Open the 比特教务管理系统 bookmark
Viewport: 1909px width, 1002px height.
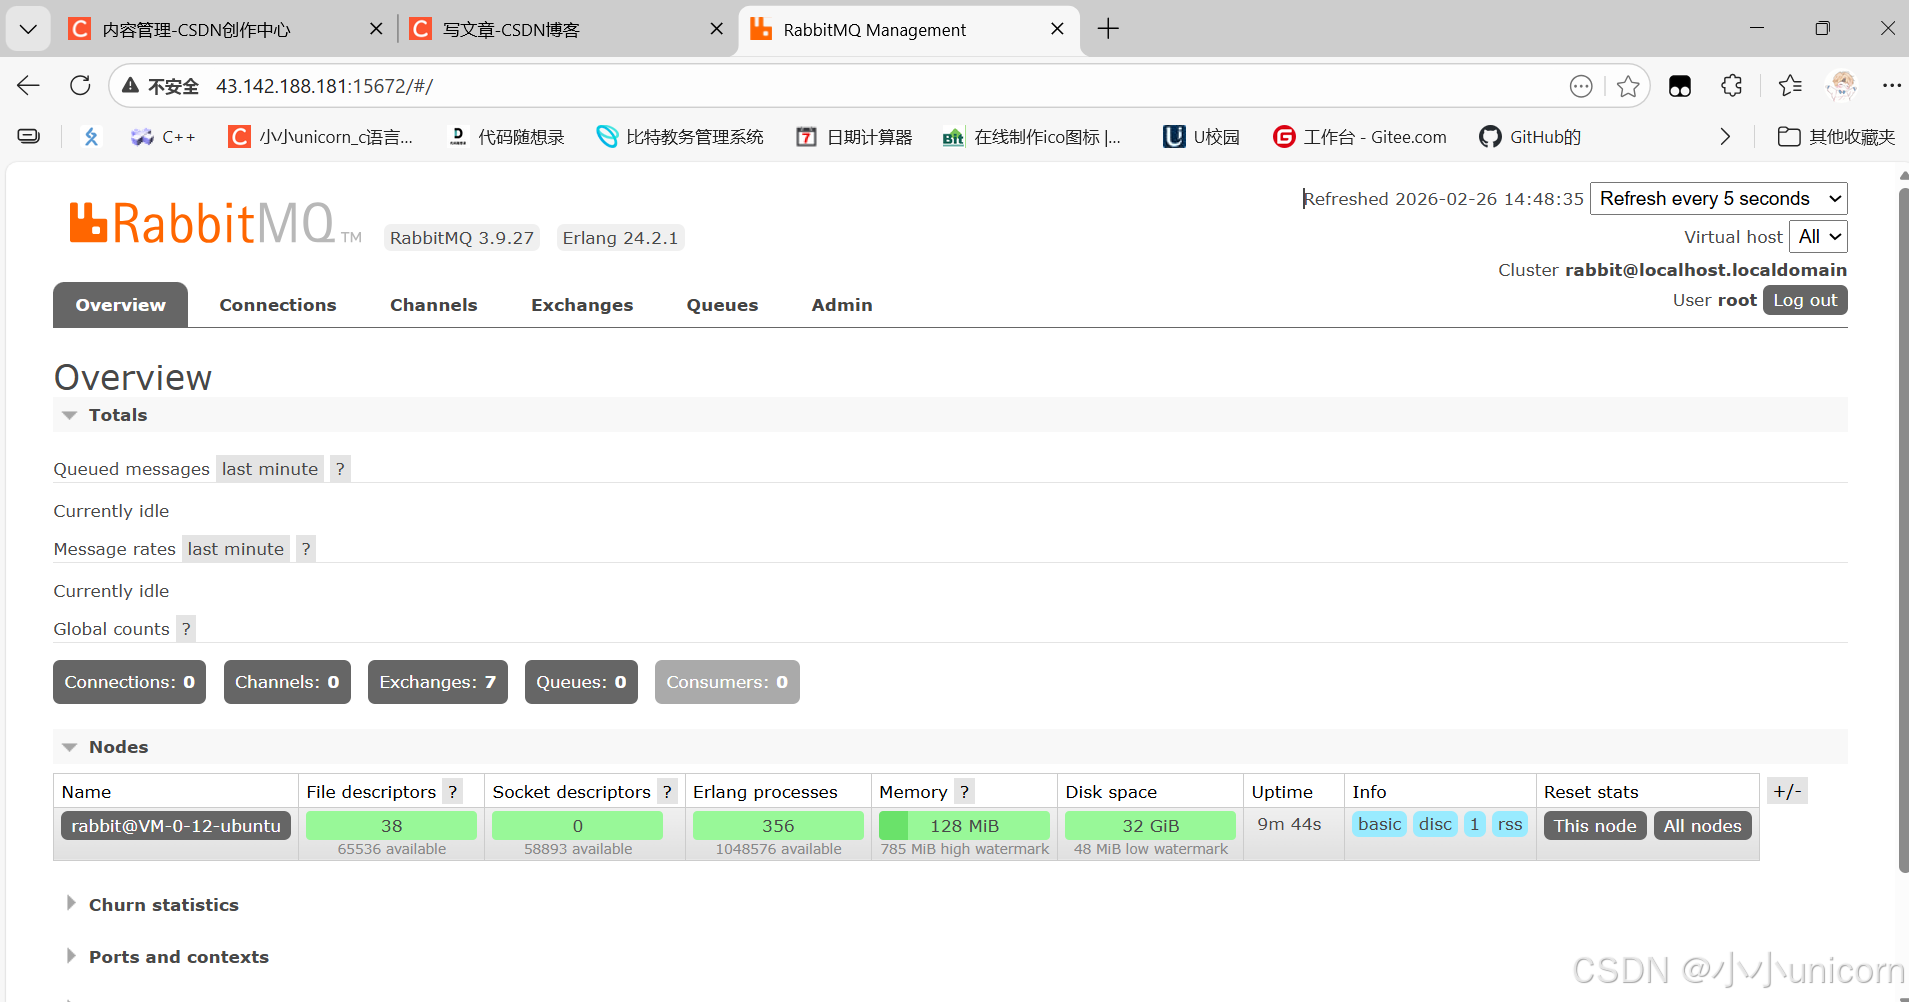click(x=680, y=137)
